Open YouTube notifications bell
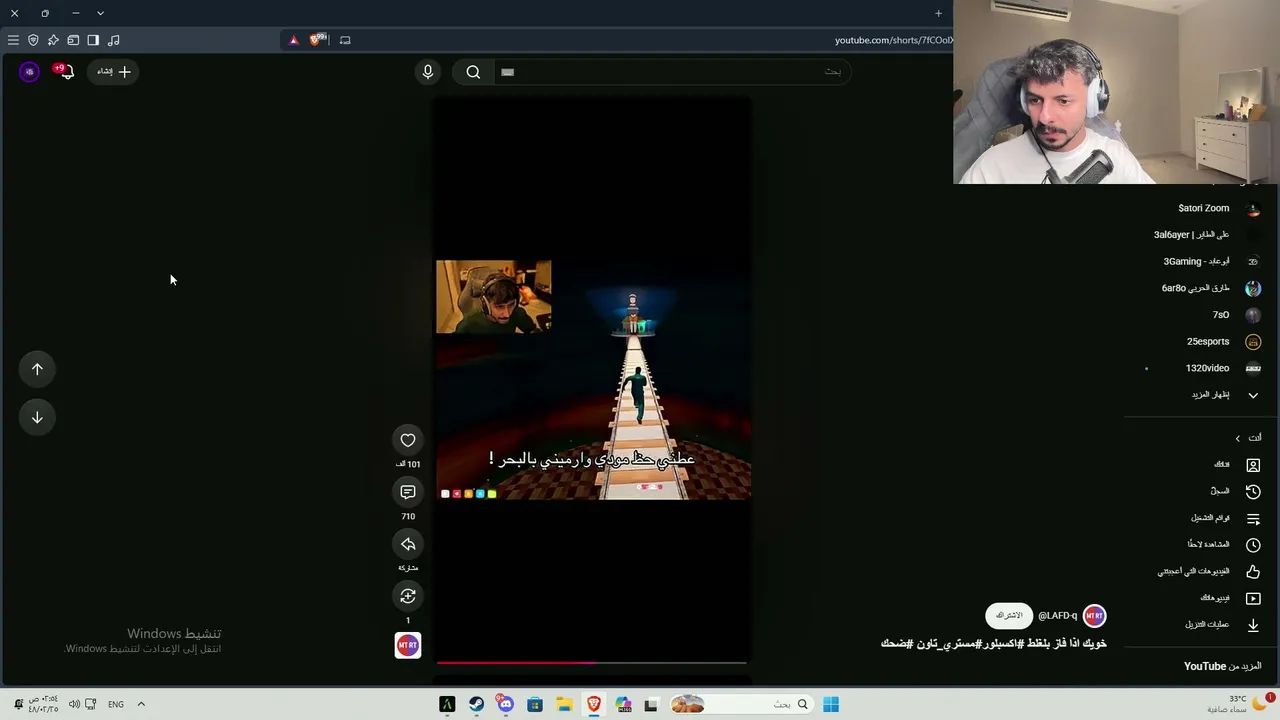The image size is (1280, 720). (x=67, y=71)
